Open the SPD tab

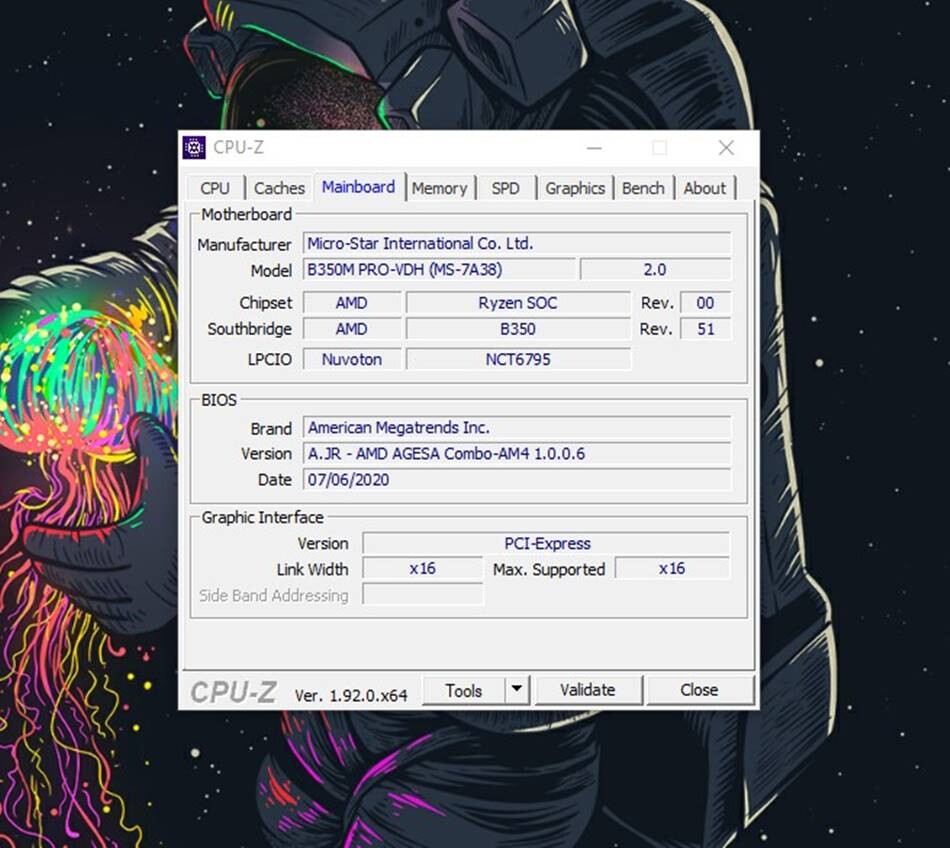(x=505, y=188)
